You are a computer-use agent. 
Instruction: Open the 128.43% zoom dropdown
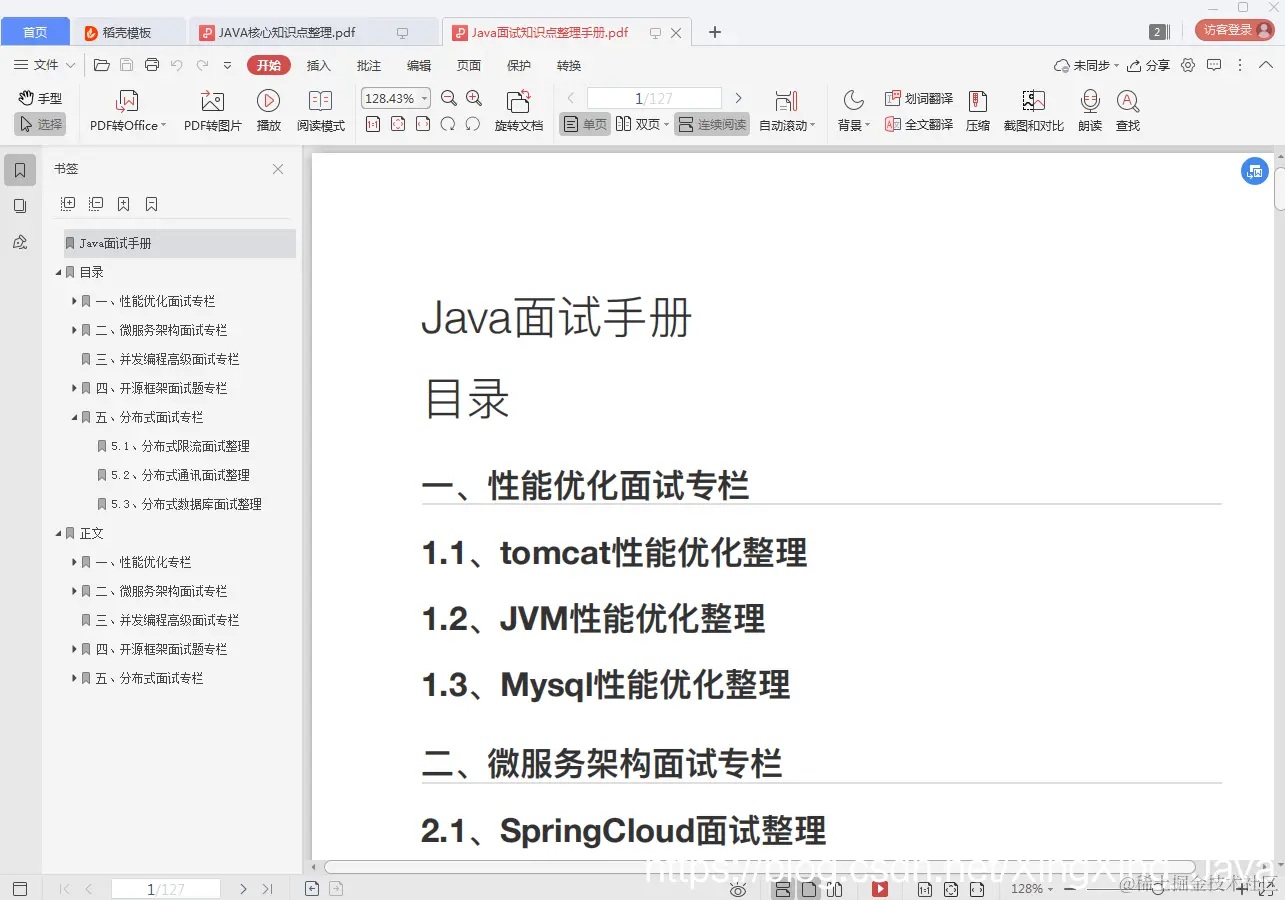pyautogui.click(x=396, y=98)
